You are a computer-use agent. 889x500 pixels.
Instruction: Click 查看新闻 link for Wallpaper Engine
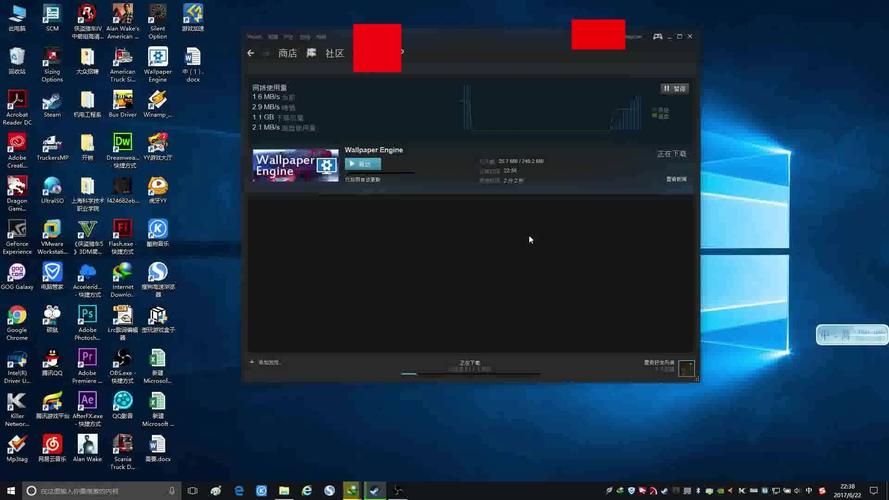[676, 180]
